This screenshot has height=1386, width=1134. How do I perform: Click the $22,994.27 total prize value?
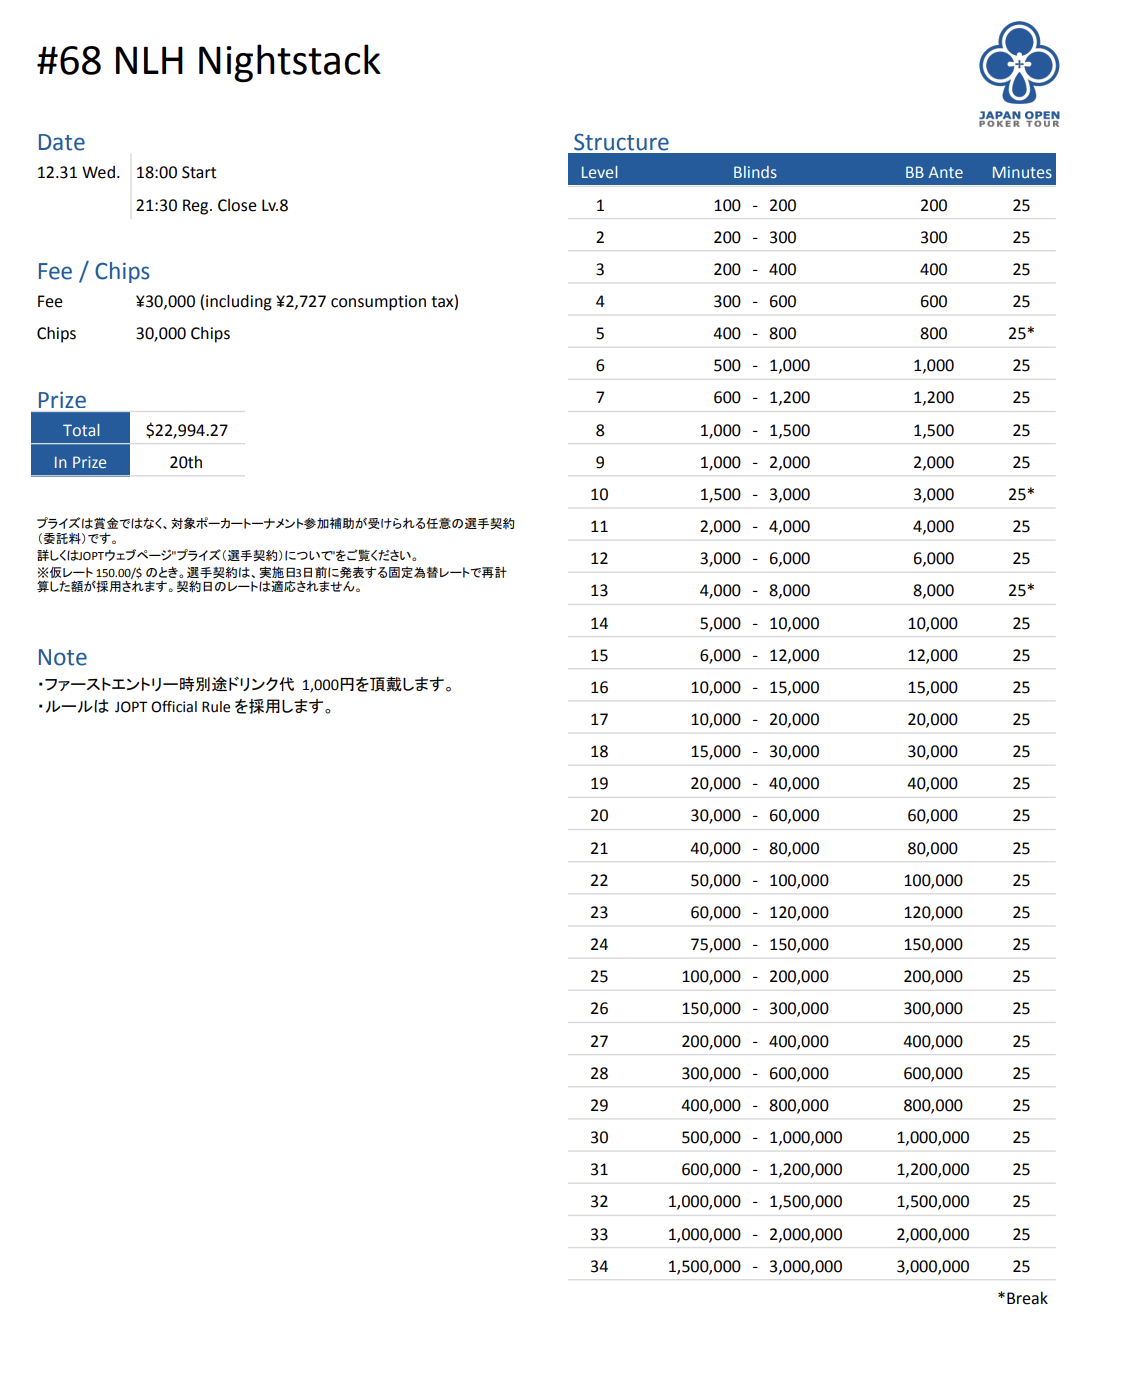(x=187, y=430)
